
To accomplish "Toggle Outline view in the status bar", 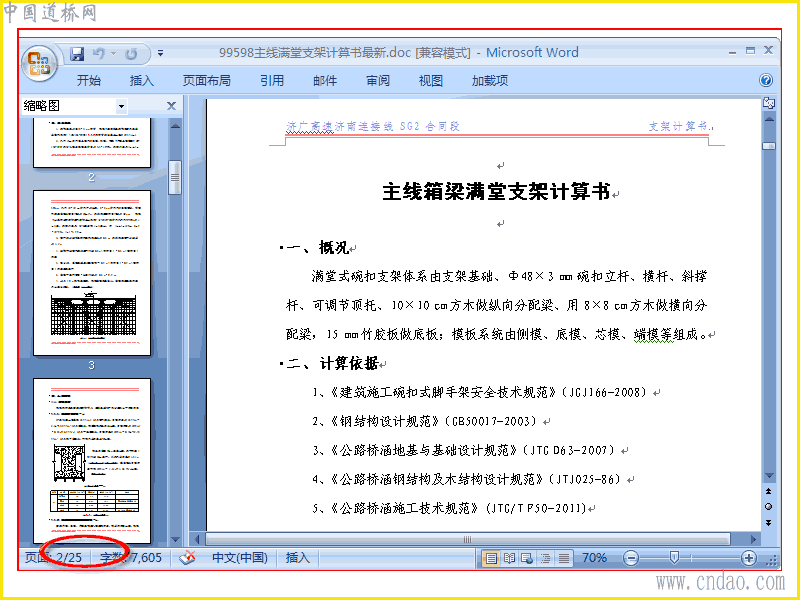I will tap(545, 558).
